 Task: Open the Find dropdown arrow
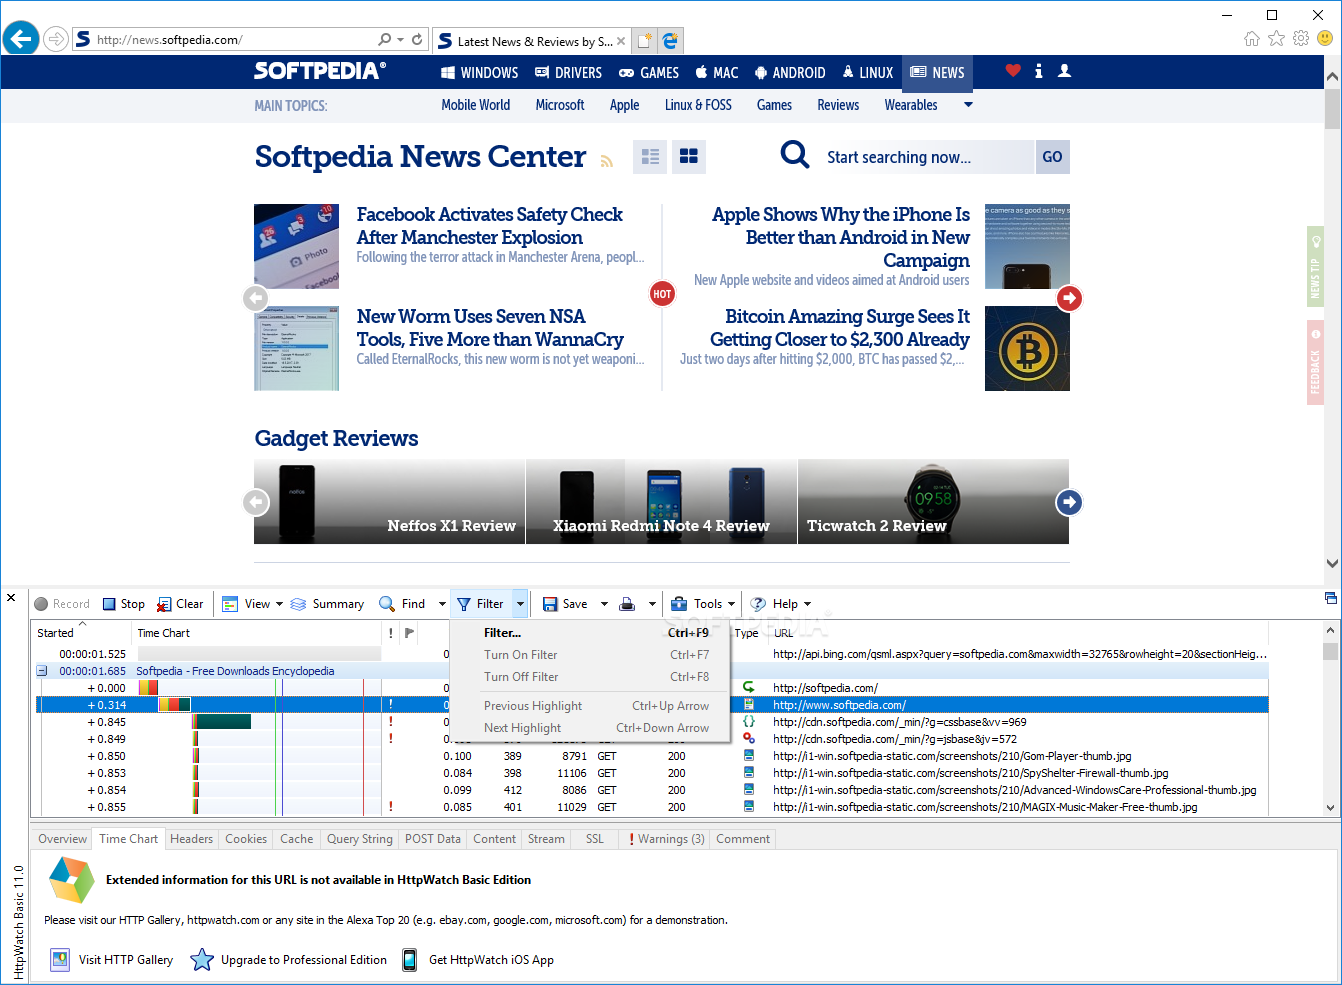pyautogui.click(x=442, y=604)
